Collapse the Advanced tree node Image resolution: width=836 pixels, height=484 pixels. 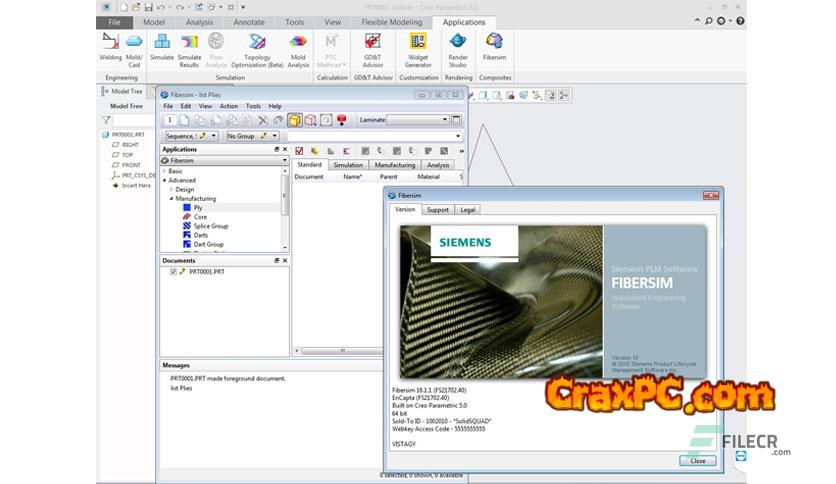[x=165, y=180]
